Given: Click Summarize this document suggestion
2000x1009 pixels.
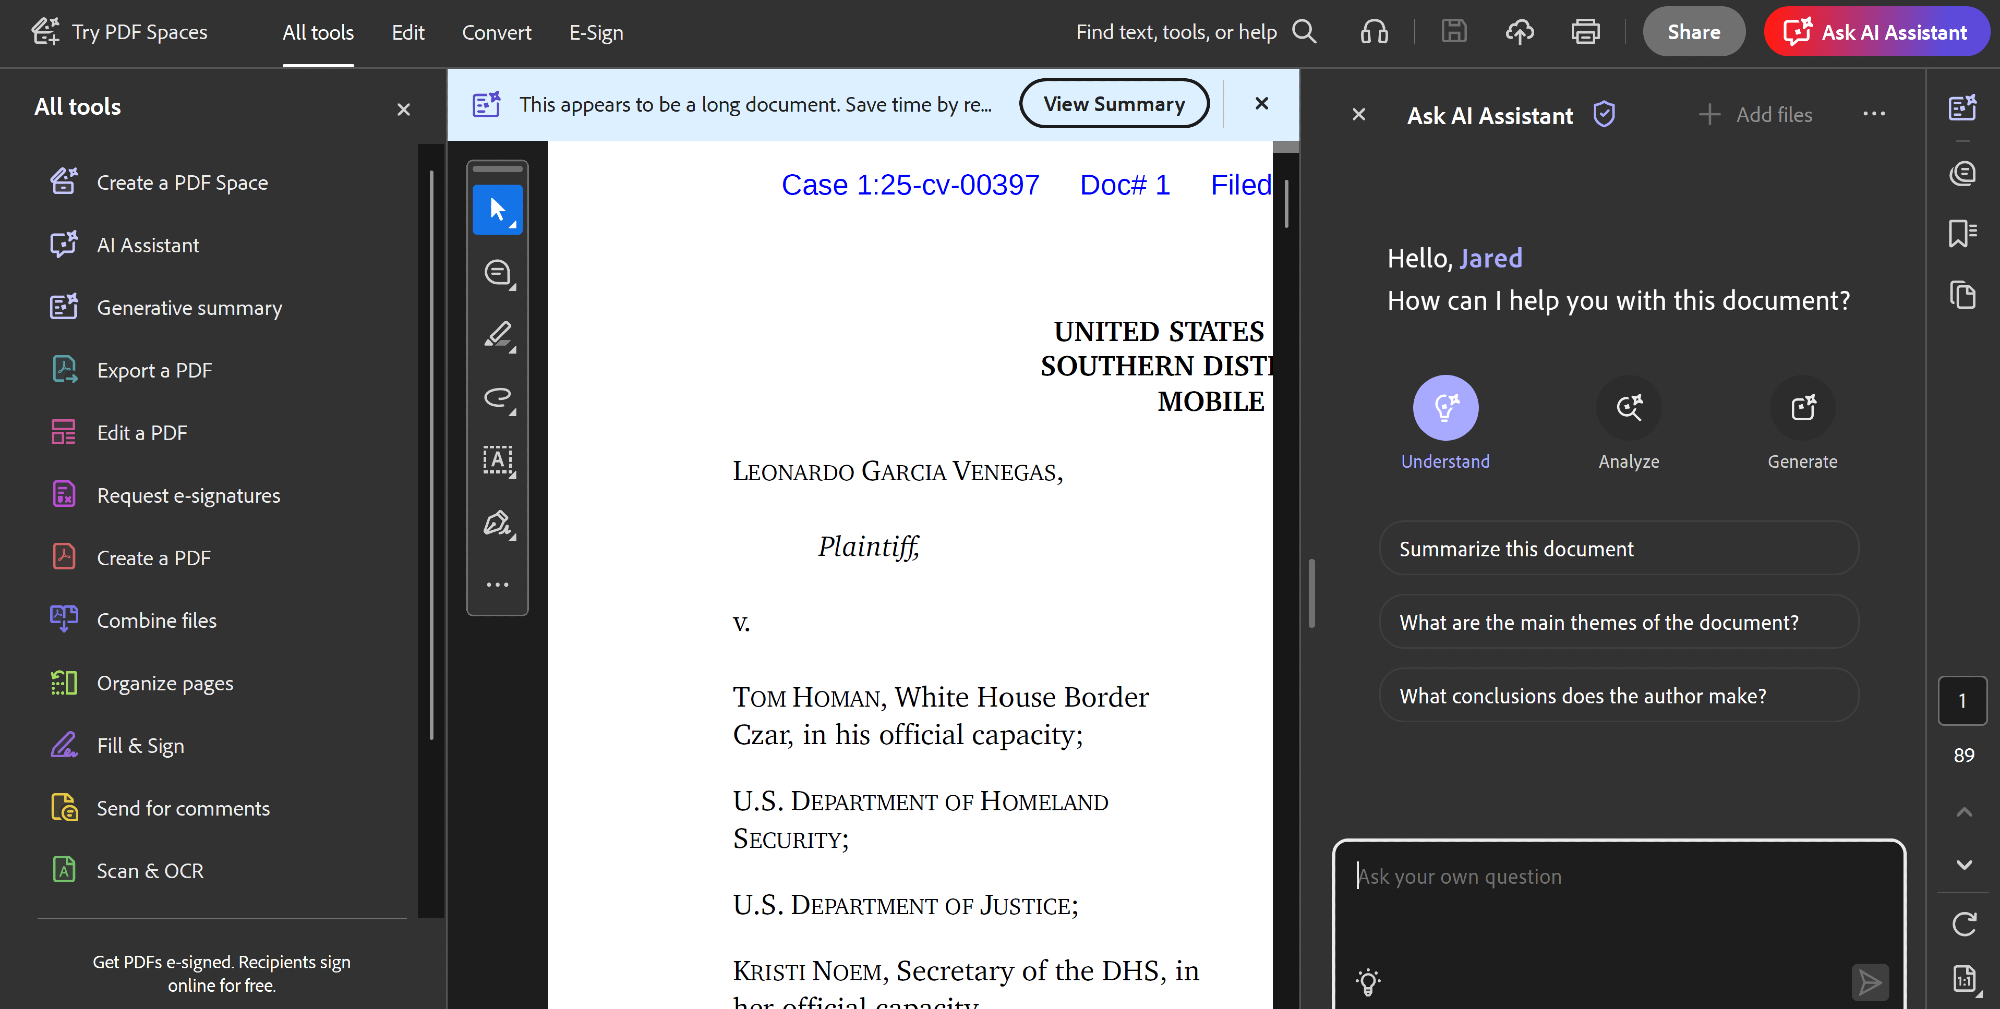Looking at the screenshot, I should click(1618, 549).
